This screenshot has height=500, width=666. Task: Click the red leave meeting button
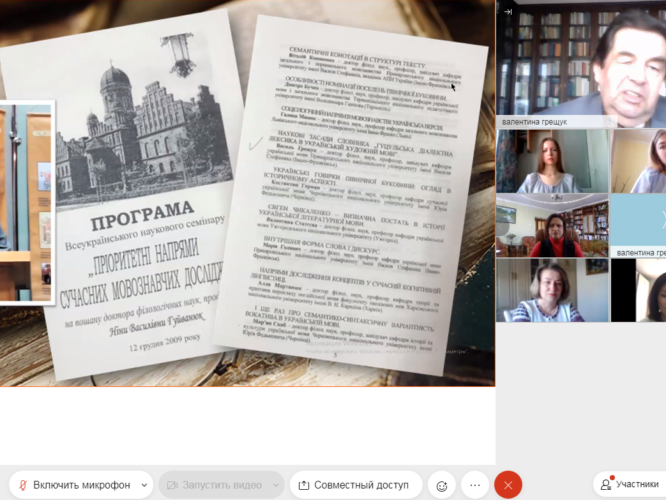pos(508,485)
